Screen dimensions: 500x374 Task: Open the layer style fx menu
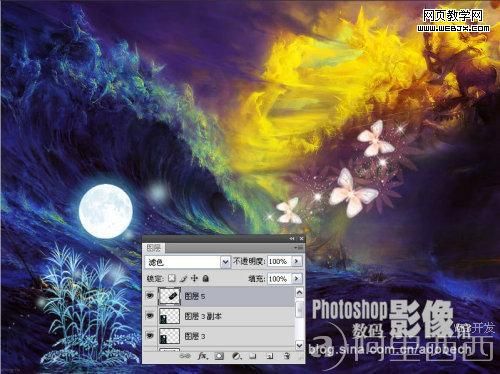pos(202,356)
